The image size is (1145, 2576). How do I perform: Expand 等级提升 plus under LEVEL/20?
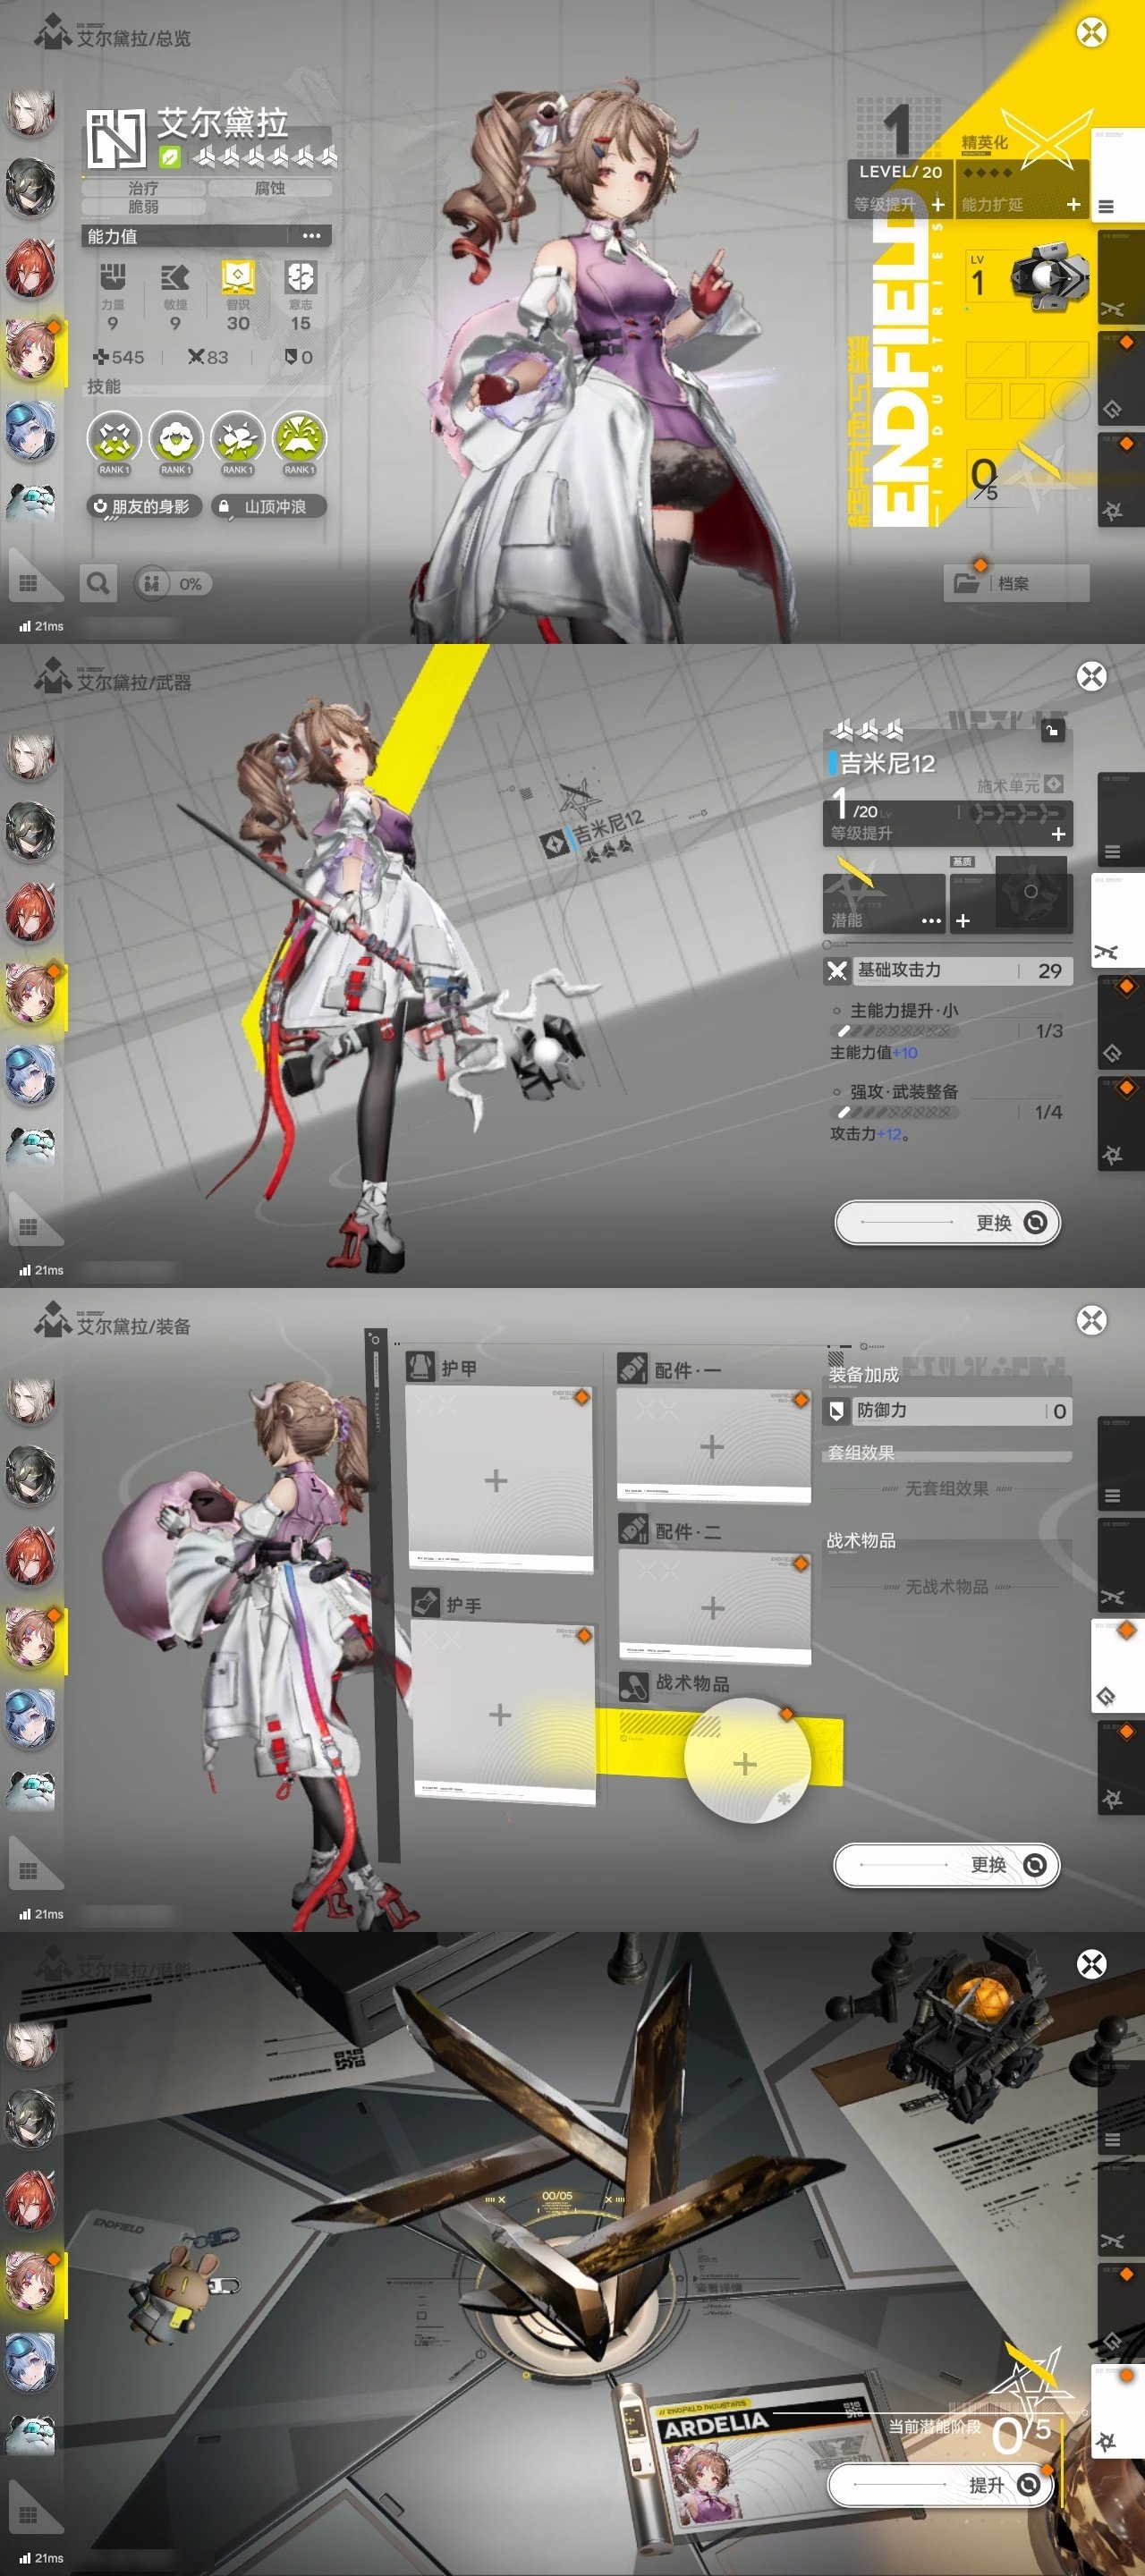(938, 204)
